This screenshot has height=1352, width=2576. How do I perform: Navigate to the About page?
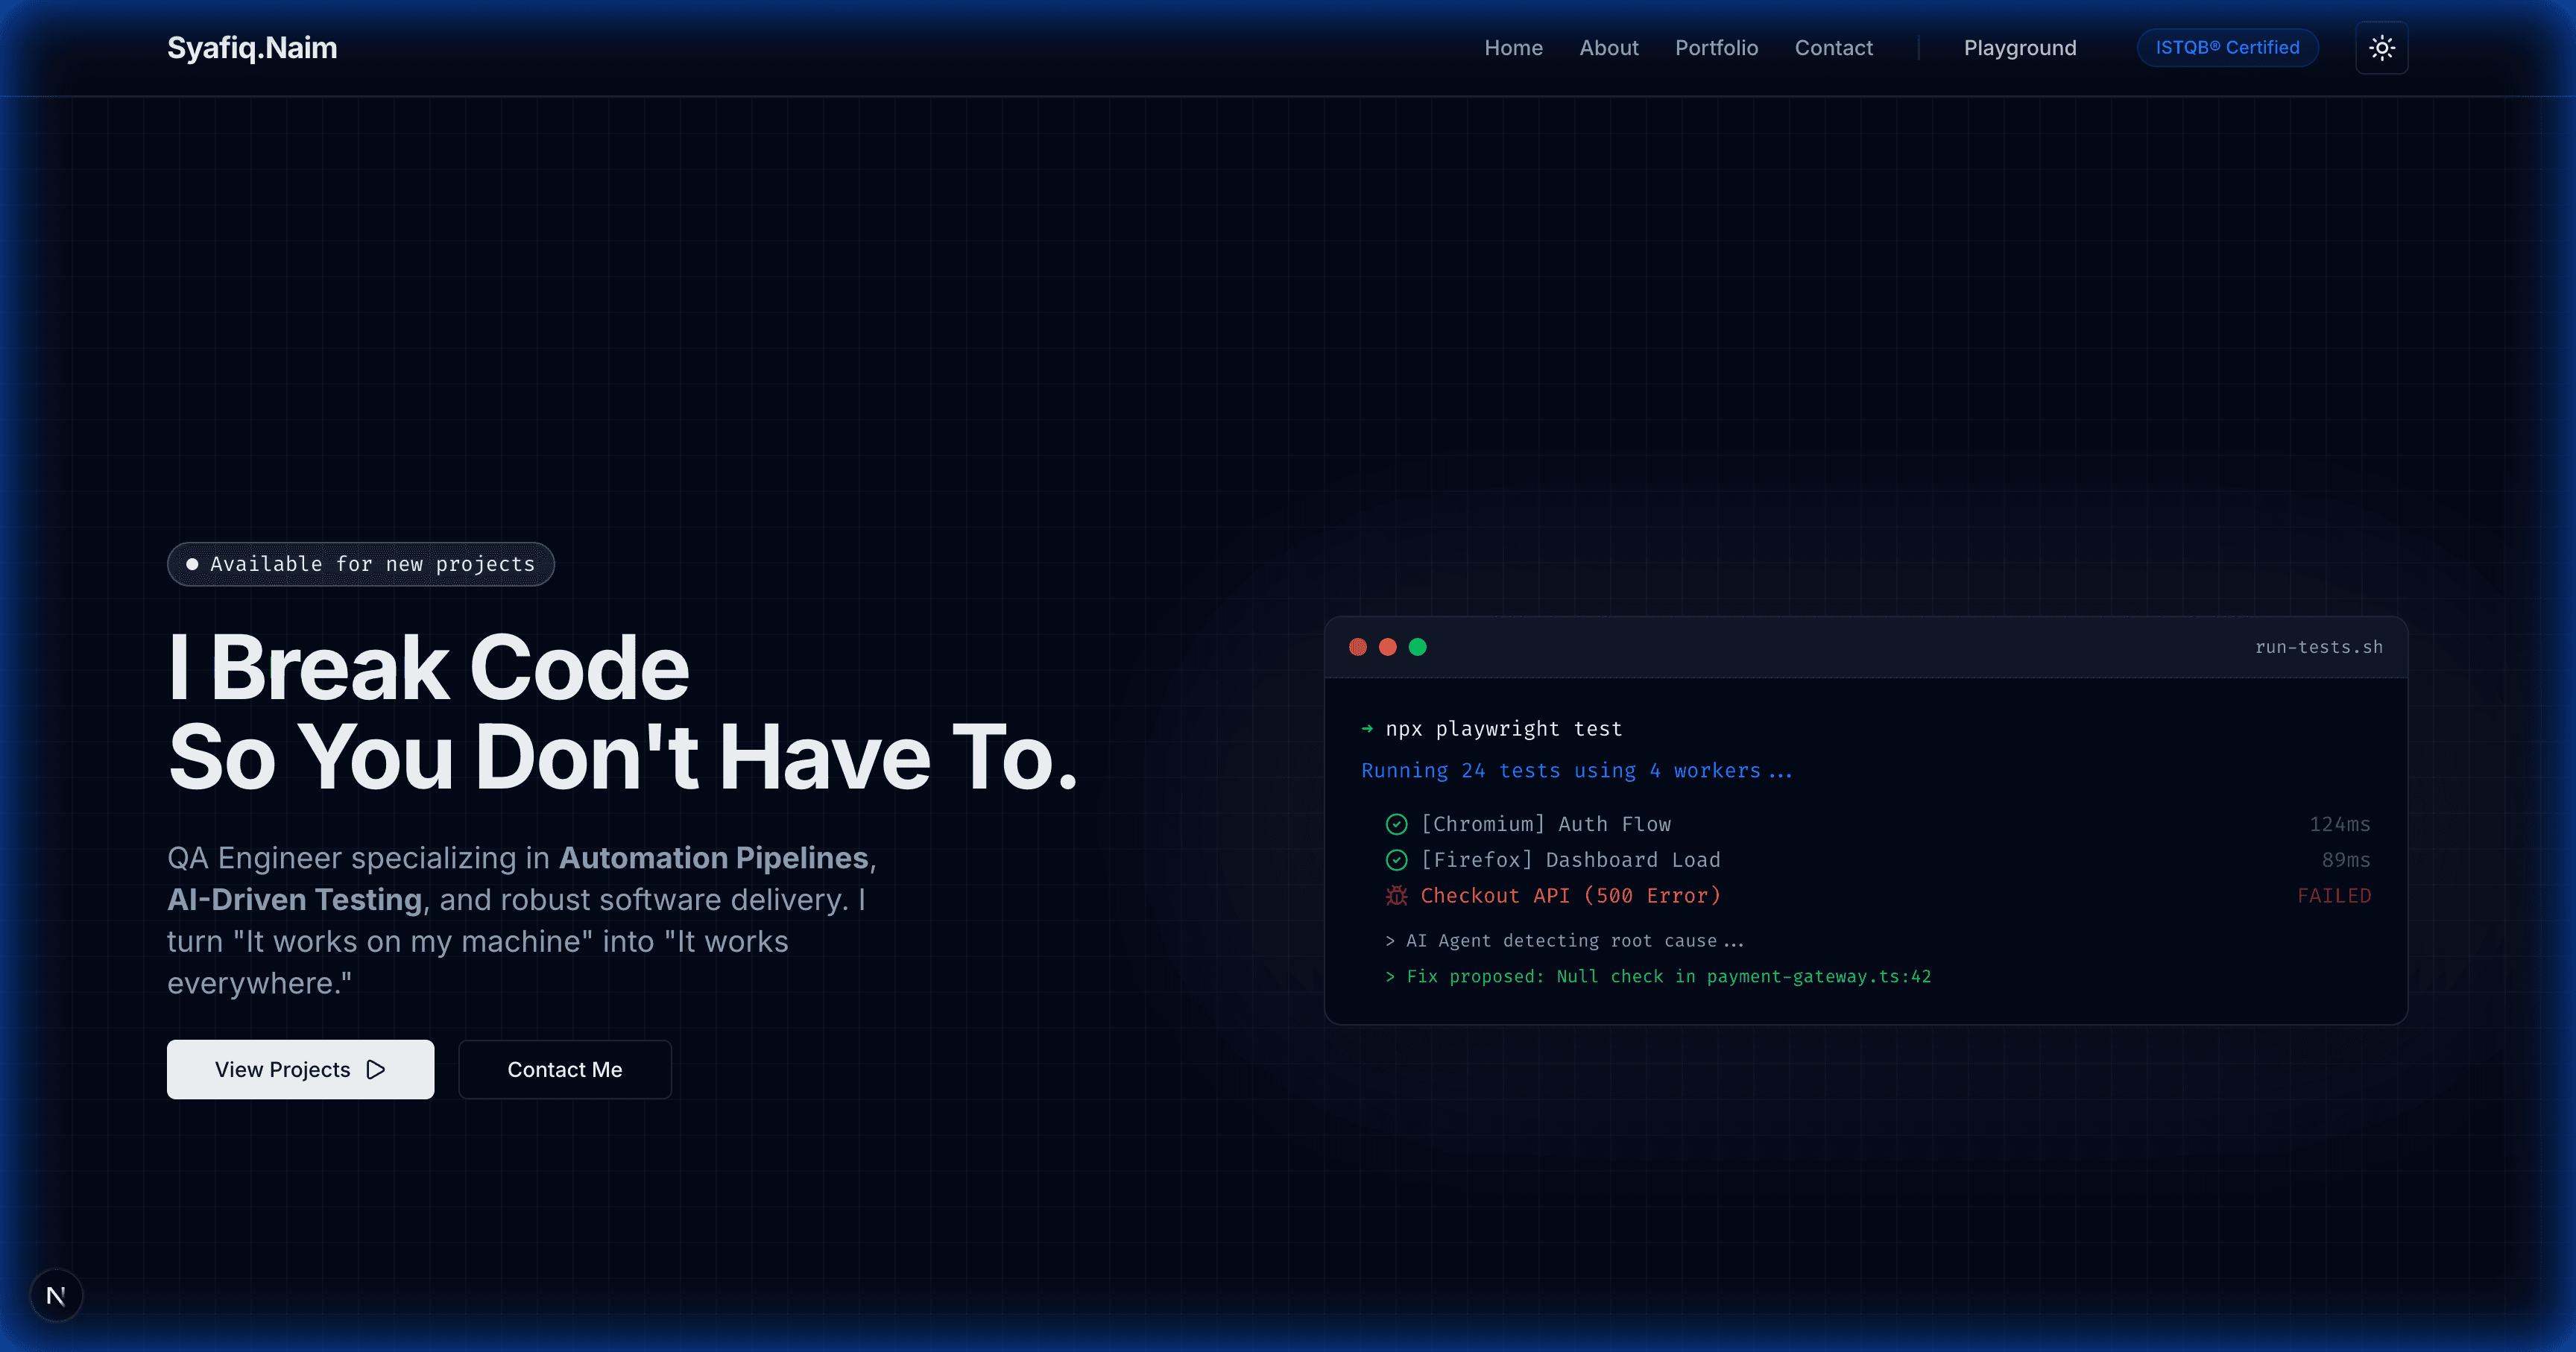click(x=1608, y=47)
